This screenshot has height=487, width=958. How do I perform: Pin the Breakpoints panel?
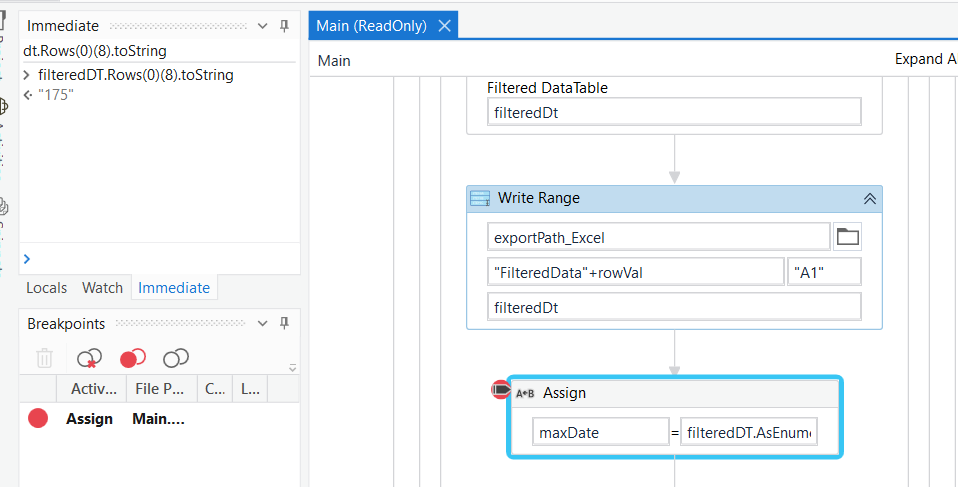pyautogui.click(x=284, y=323)
